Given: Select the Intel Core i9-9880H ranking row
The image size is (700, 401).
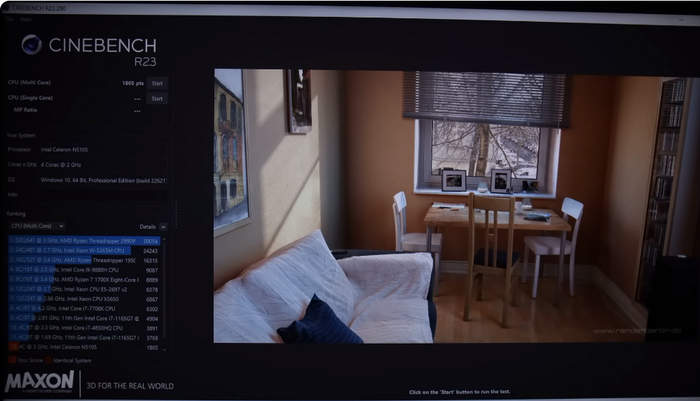Looking at the screenshot, I should (84, 270).
